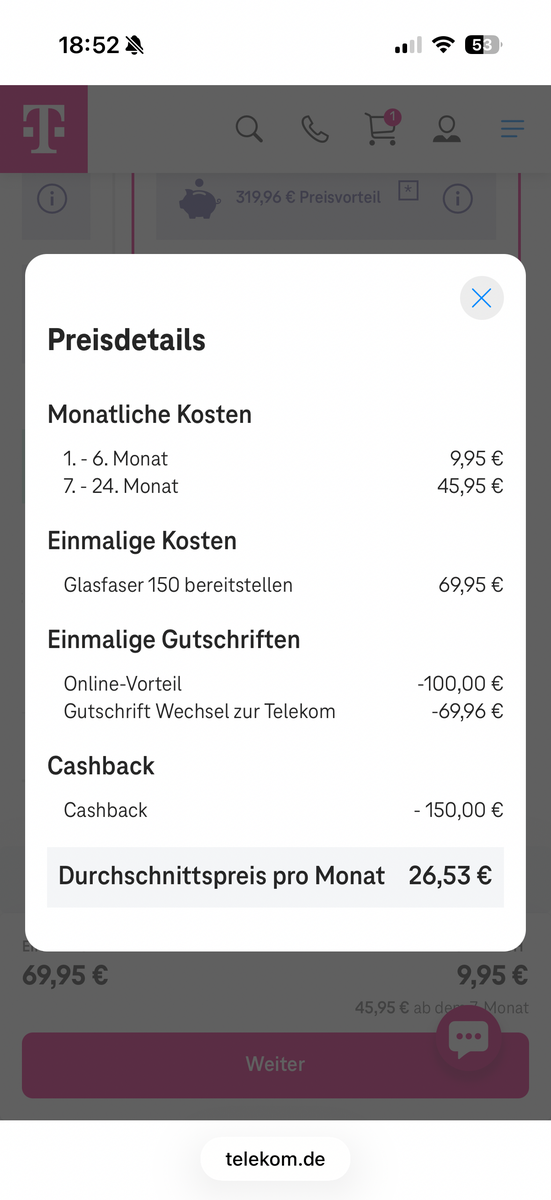This screenshot has width=551, height=1200.
Task: Tap the Cashback -150,00 € line
Action: coord(283,810)
